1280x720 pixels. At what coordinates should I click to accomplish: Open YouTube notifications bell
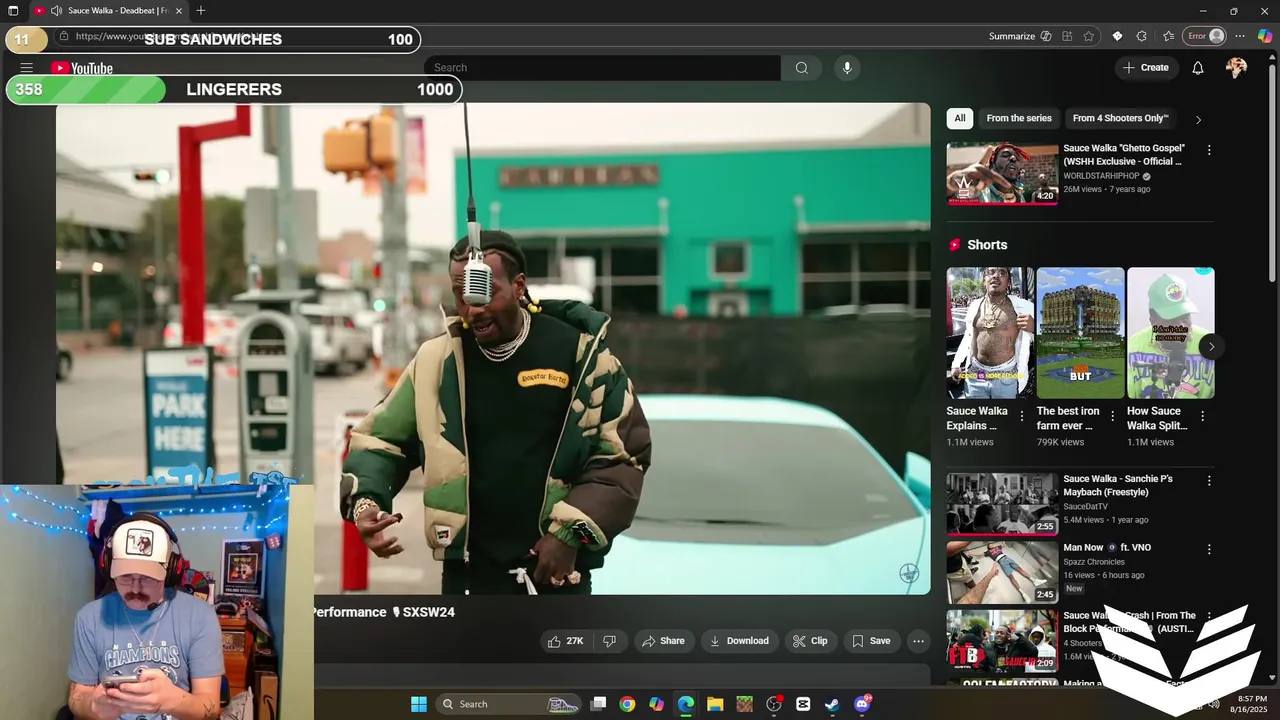point(1198,68)
